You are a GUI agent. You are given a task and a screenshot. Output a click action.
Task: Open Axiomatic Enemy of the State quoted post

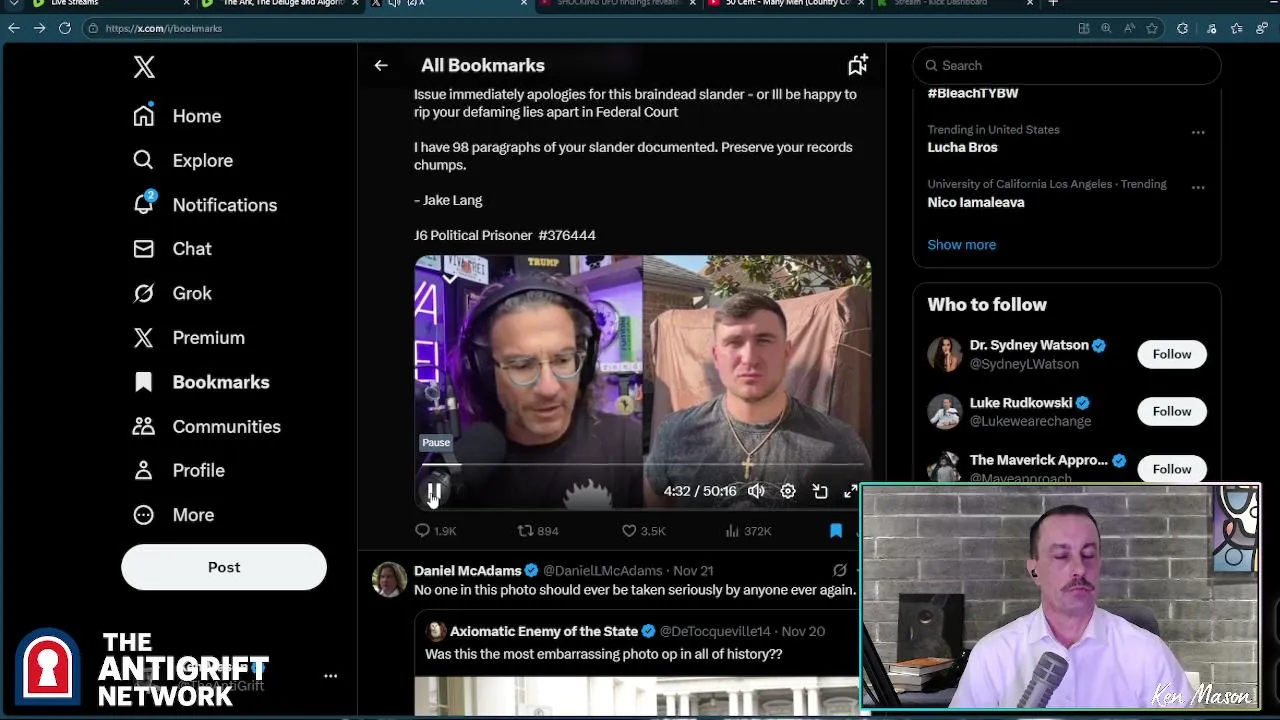click(x=641, y=664)
